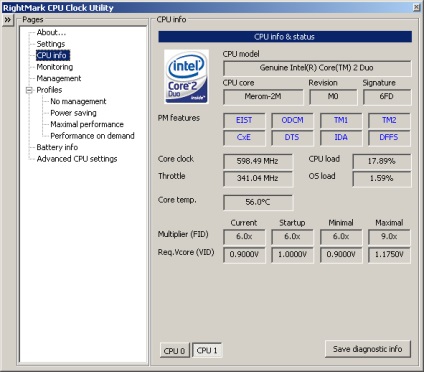Click the Maximal multiplier 9.0x field
The image size is (424, 372).
click(x=389, y=237)
